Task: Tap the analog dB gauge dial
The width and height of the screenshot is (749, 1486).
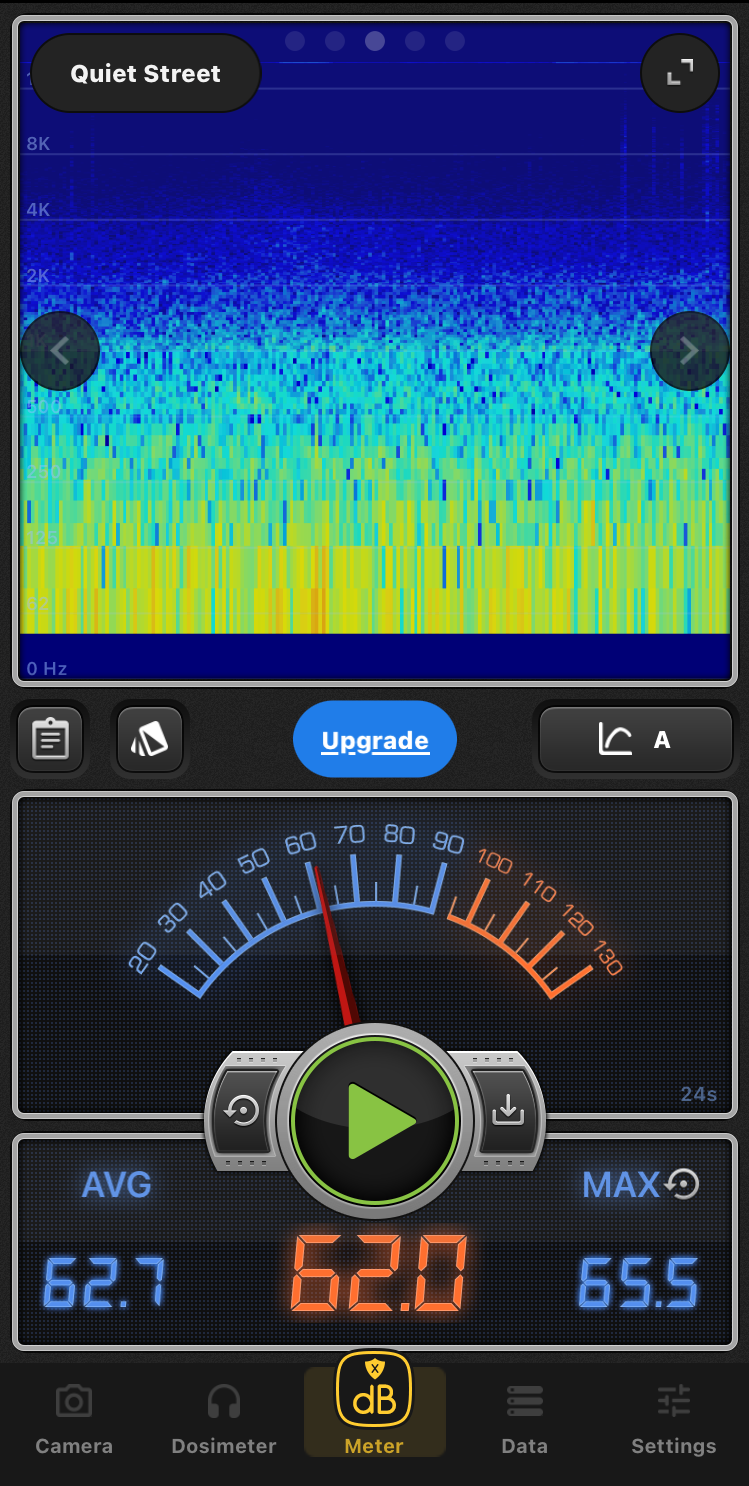Action: coord(375,910)
